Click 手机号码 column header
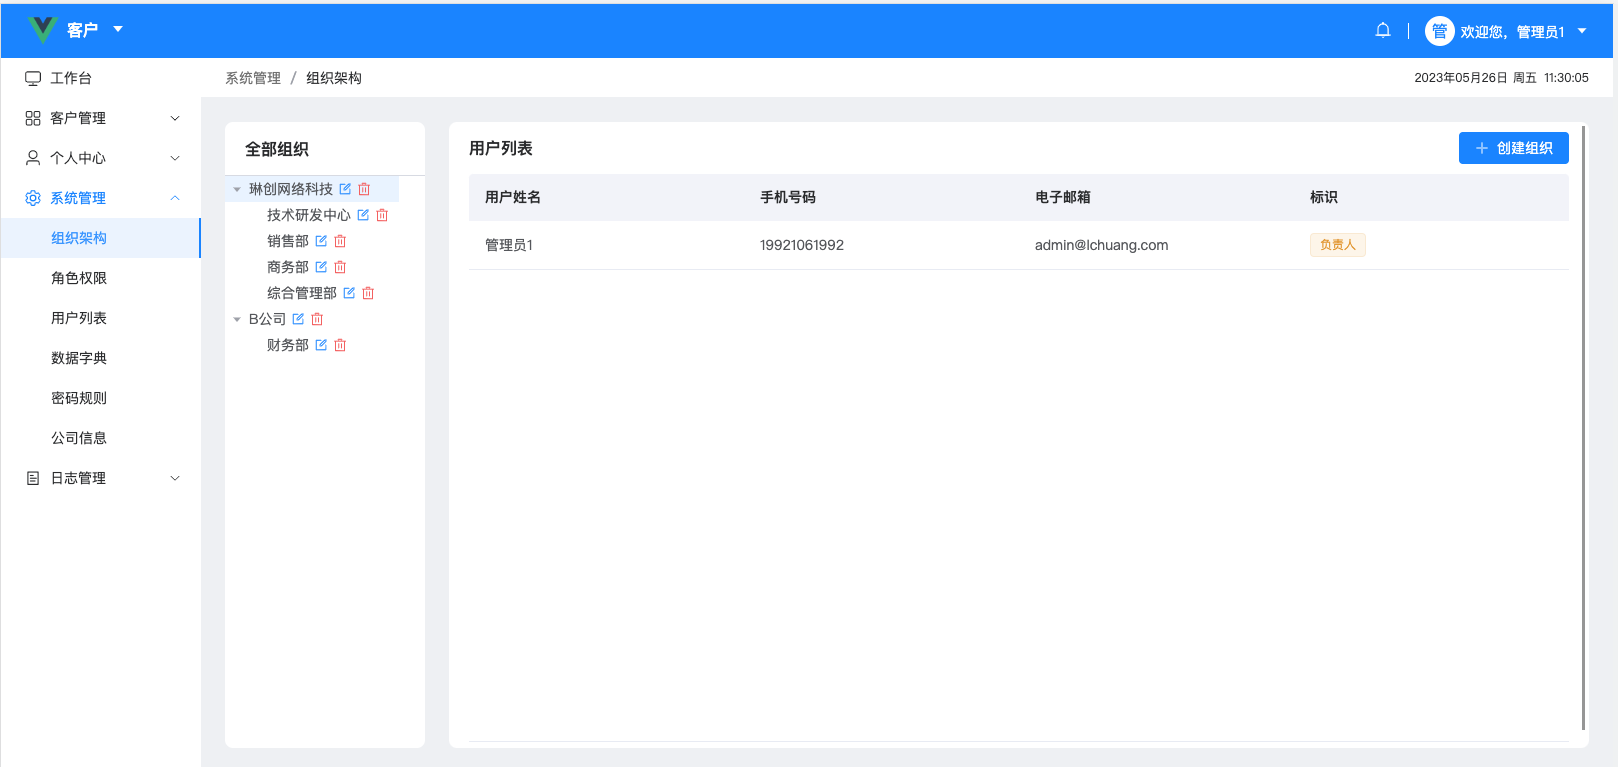1618x767 pixels. (788, 197)
